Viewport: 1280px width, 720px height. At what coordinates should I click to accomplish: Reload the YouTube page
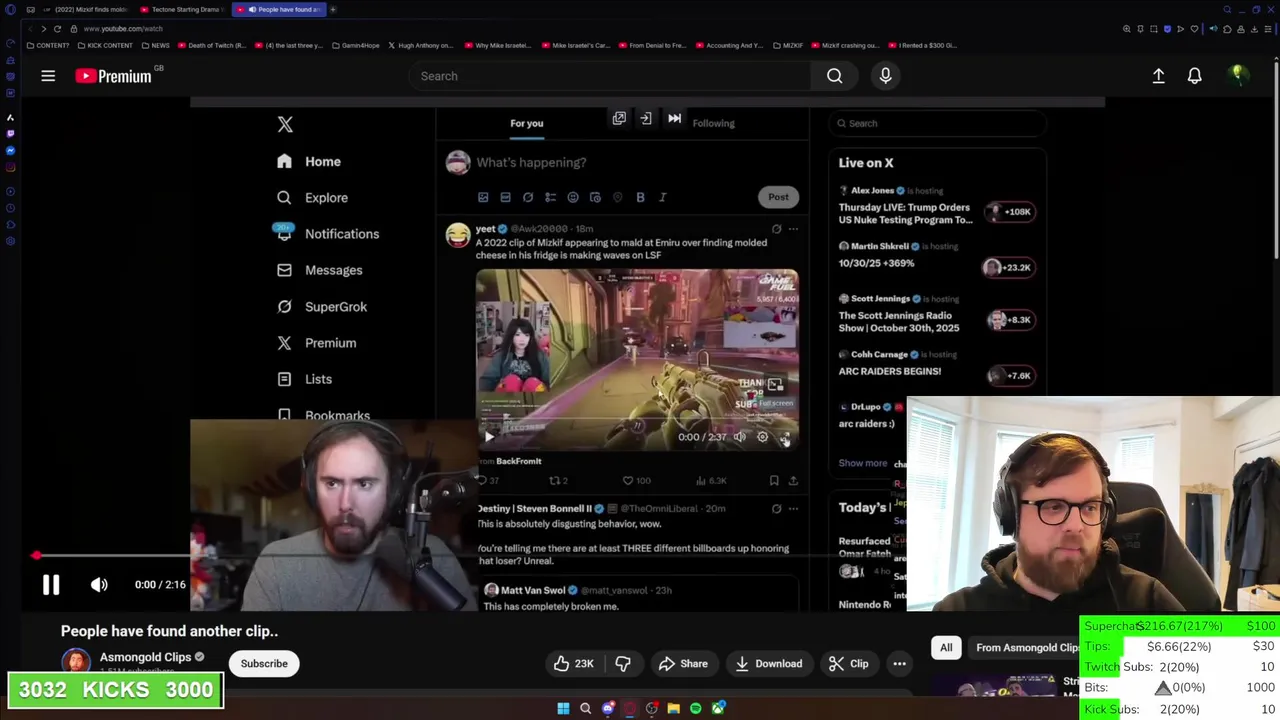58,29
